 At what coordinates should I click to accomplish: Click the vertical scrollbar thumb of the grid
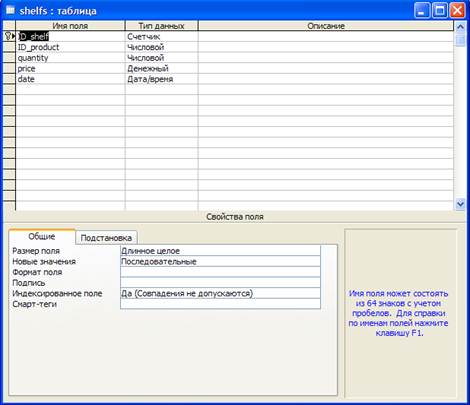[x=460, y=40]
